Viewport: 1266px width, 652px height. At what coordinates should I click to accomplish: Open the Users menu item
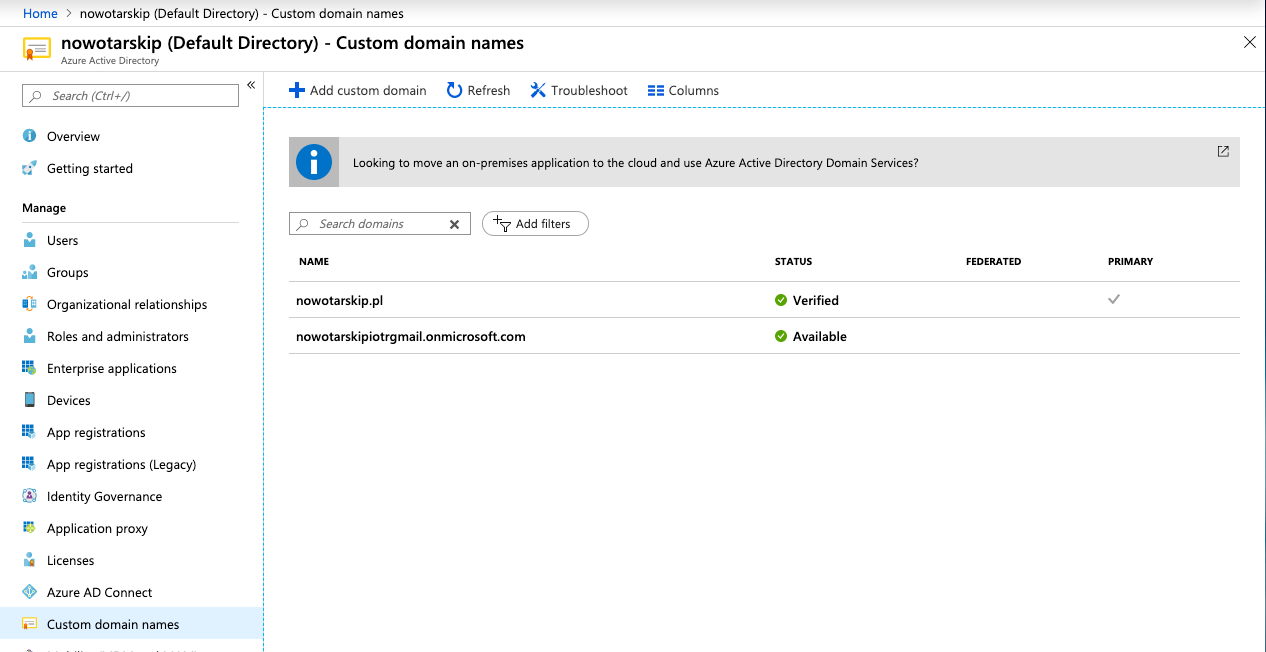(x=62, y=240)
